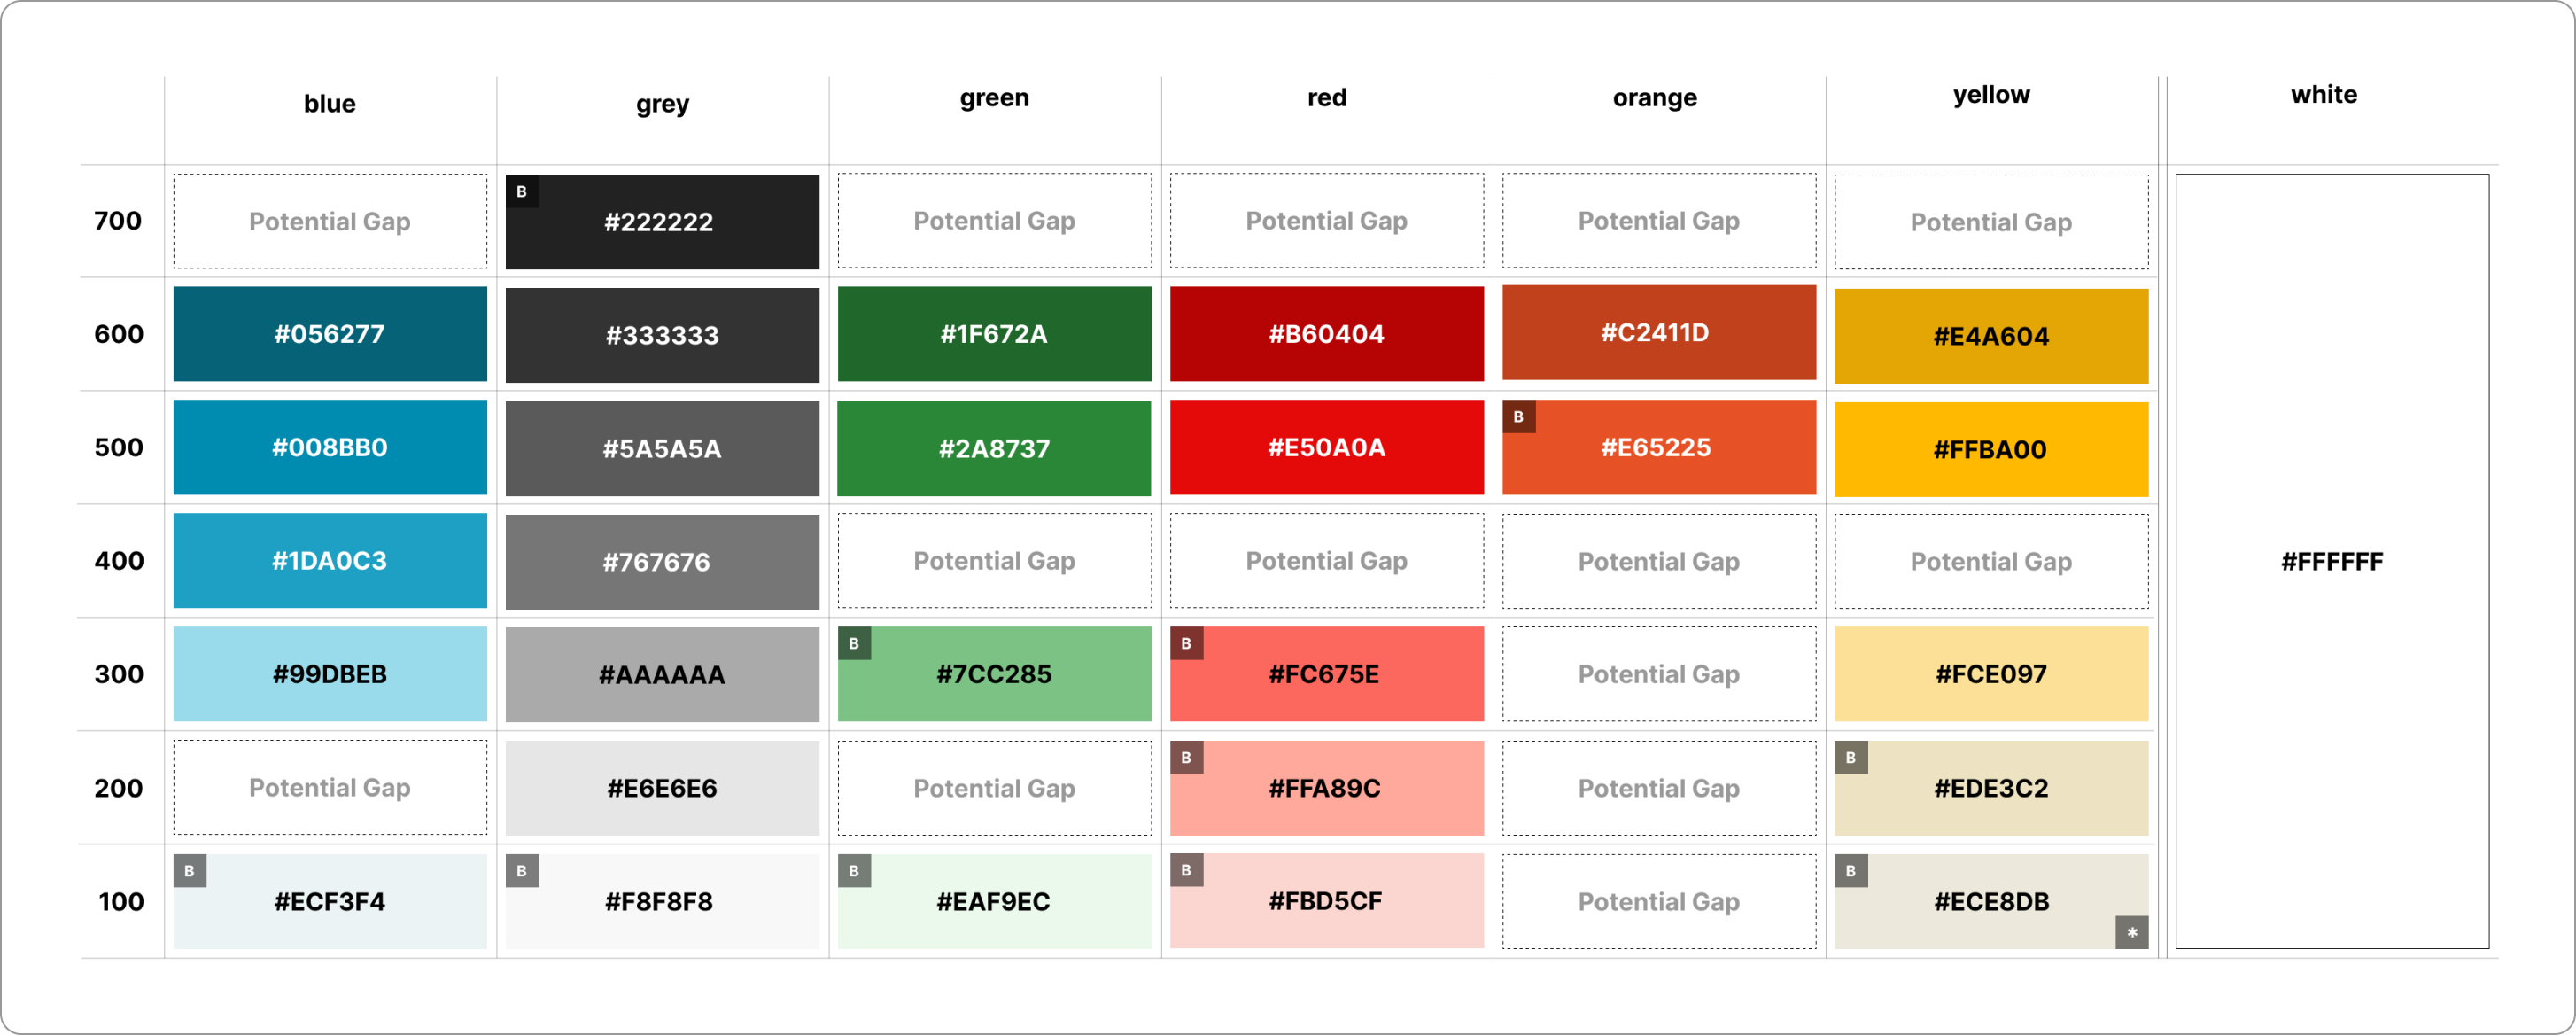Click the B badge on #FC675E swatch

click(1186, 643)
